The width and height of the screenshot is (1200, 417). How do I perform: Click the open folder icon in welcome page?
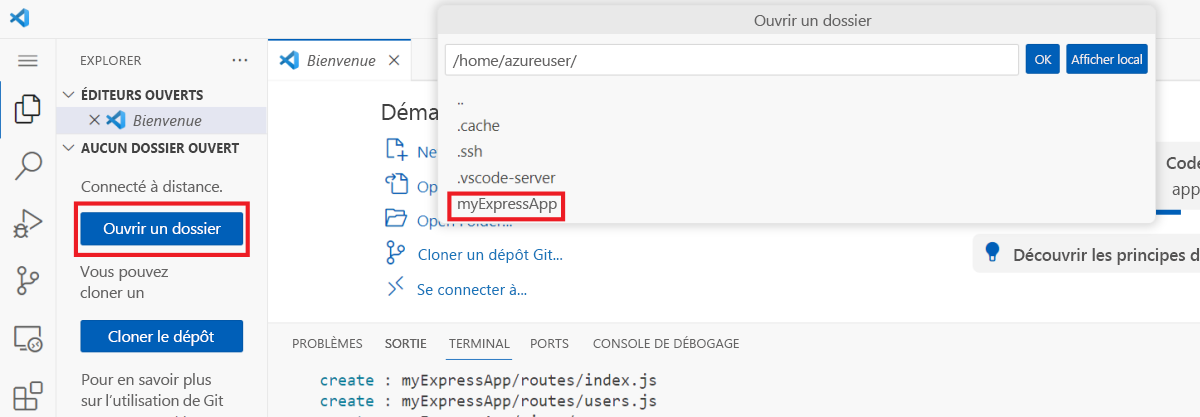coord(397,219)
